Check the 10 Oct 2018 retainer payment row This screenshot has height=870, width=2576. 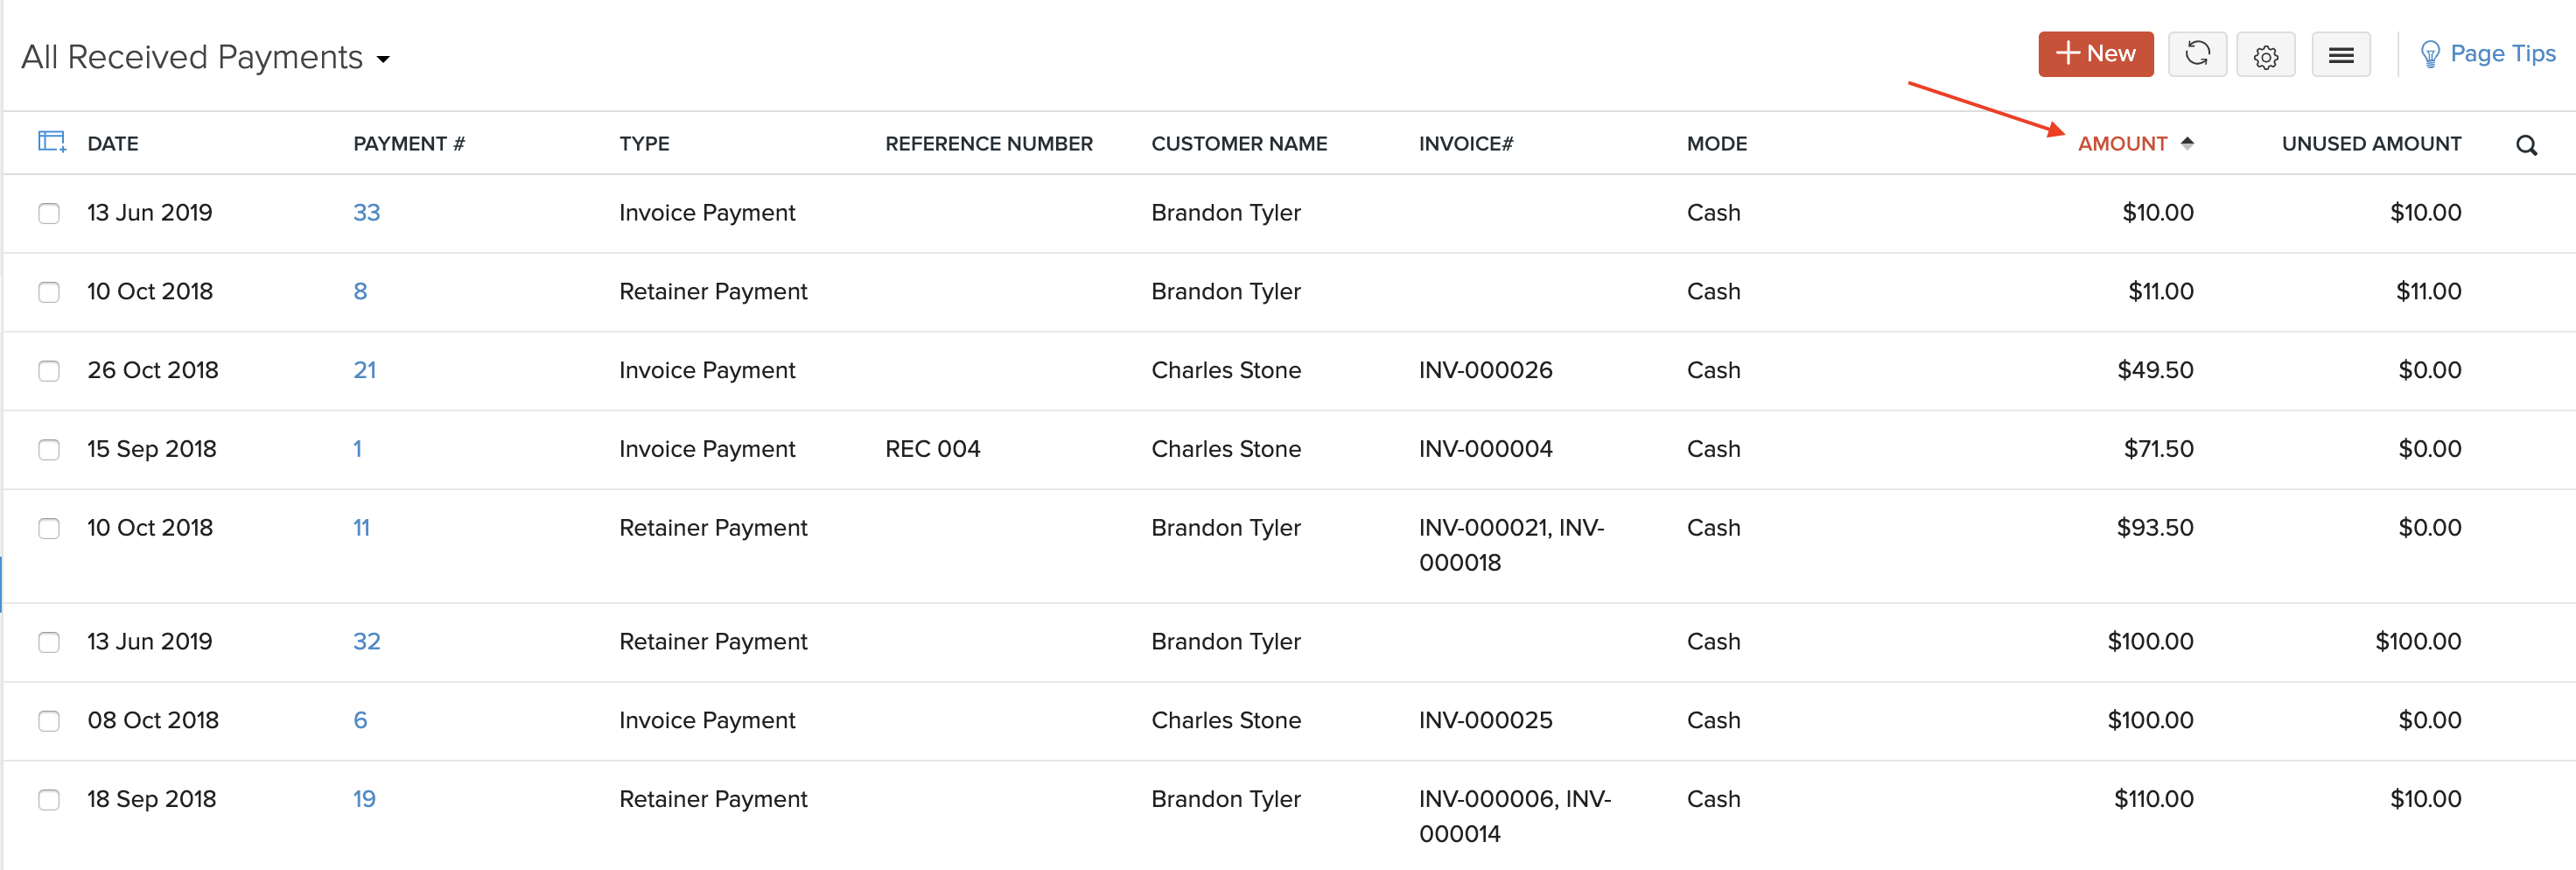coord(49,291)
